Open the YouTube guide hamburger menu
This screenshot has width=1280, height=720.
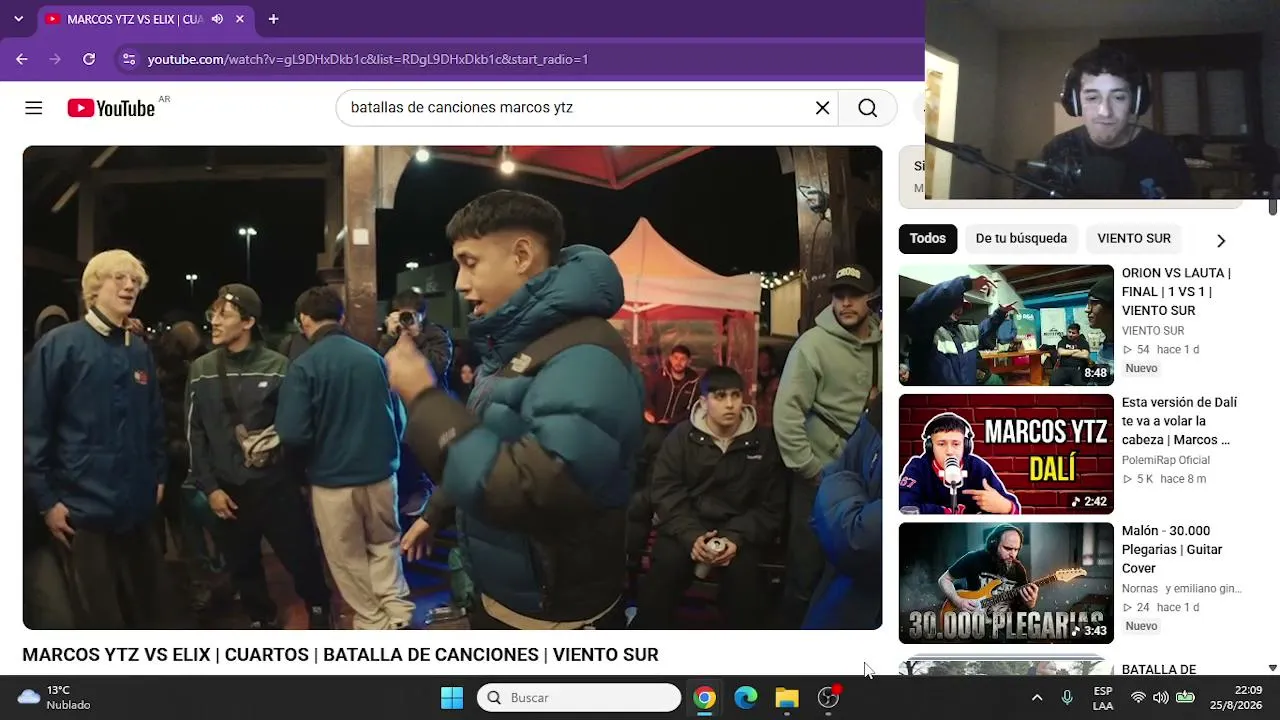pos(34,108)
